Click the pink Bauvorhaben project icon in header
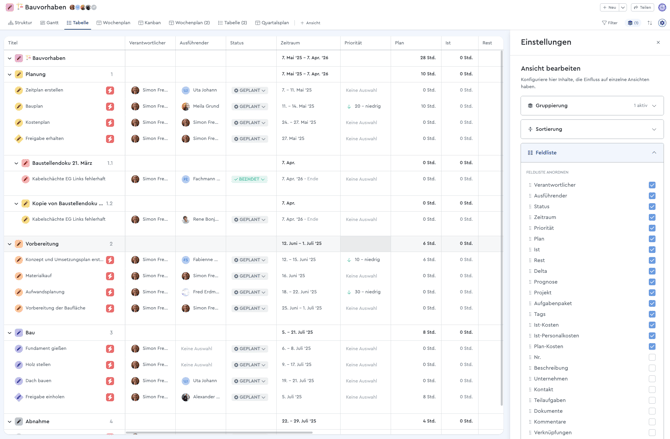 pyautogui.click(x=9, y=7)
